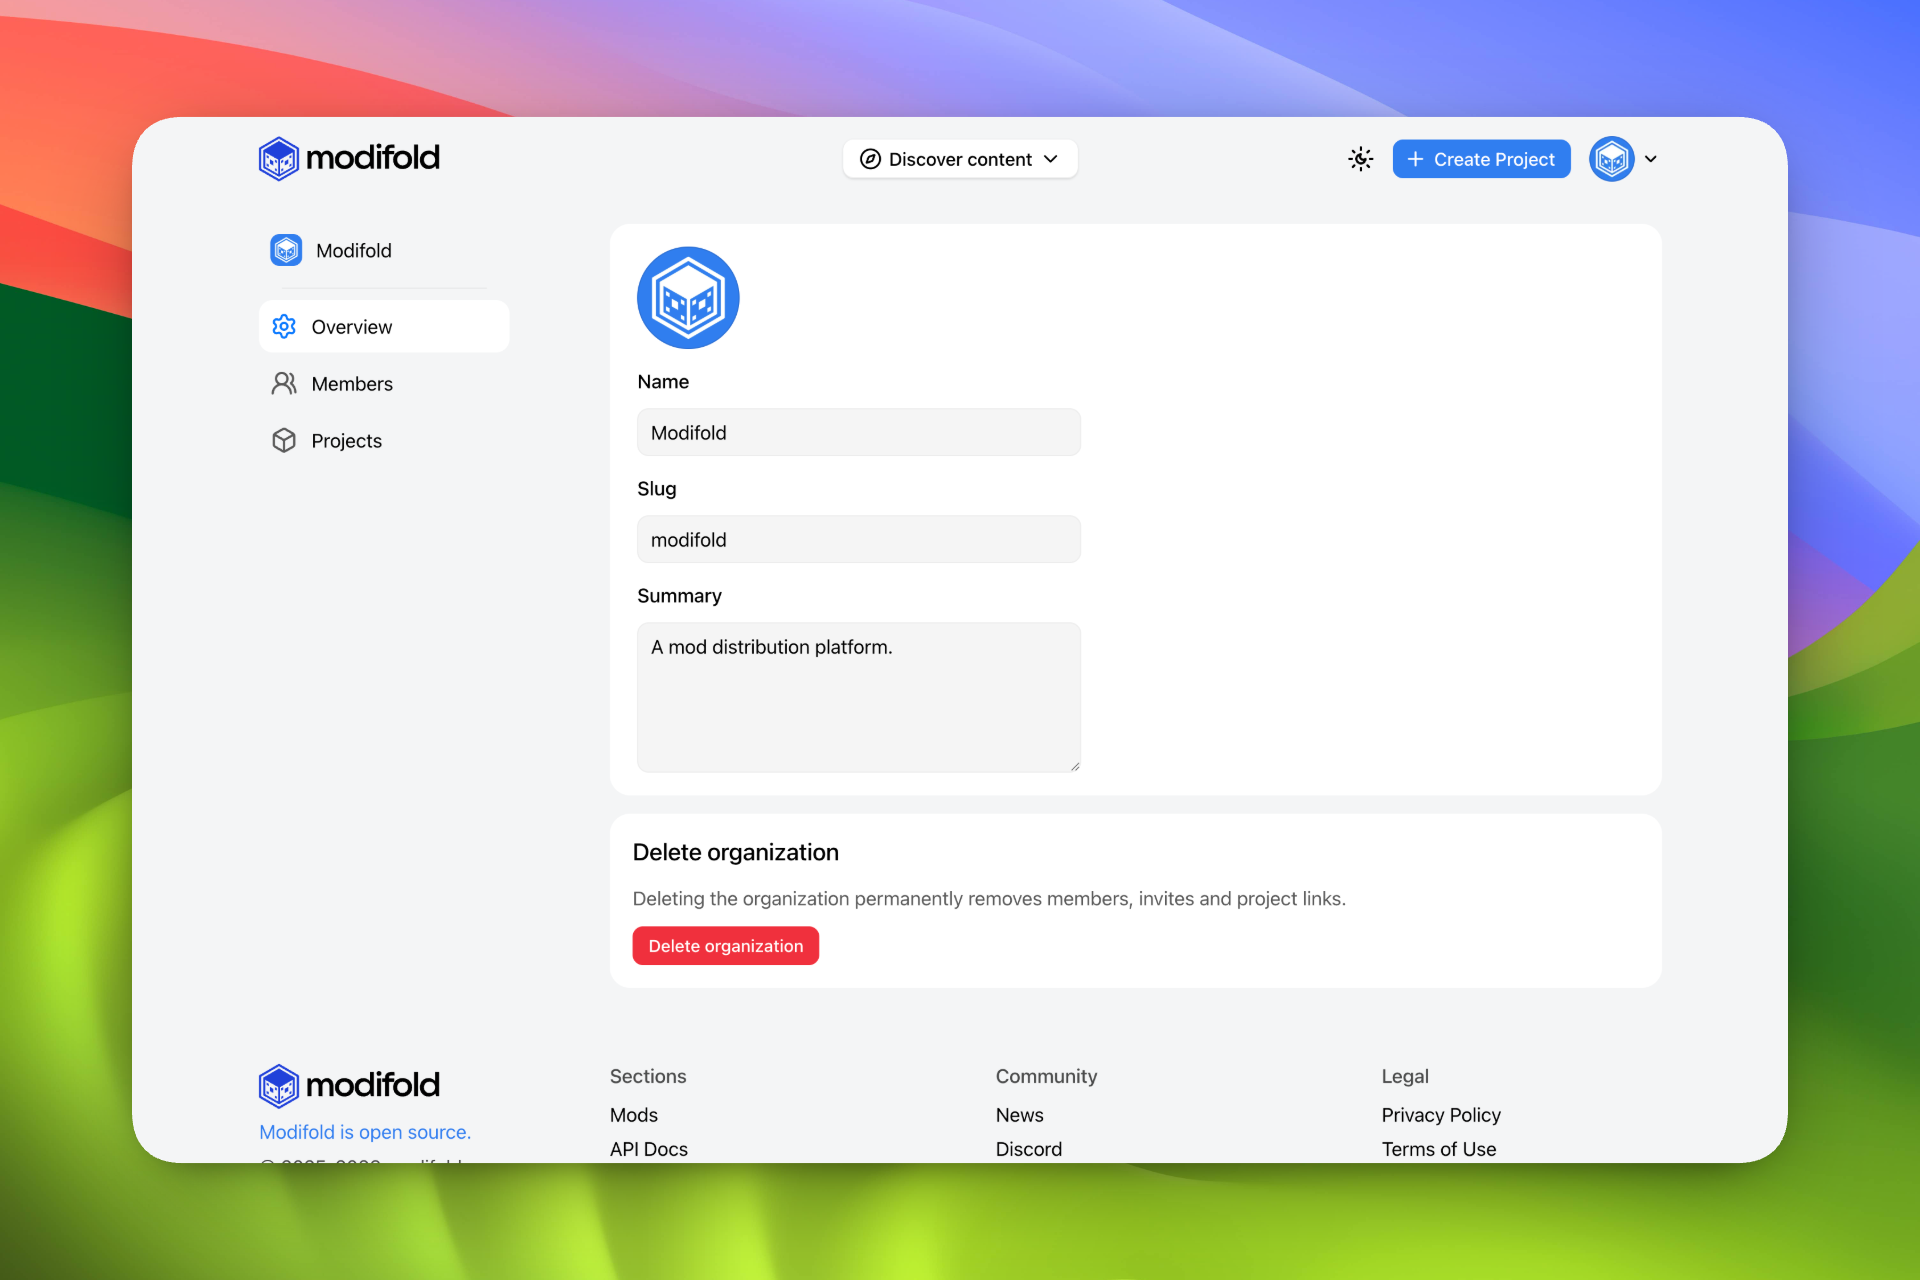Open the 'Modifold is open source' link

coord(365,1132)
